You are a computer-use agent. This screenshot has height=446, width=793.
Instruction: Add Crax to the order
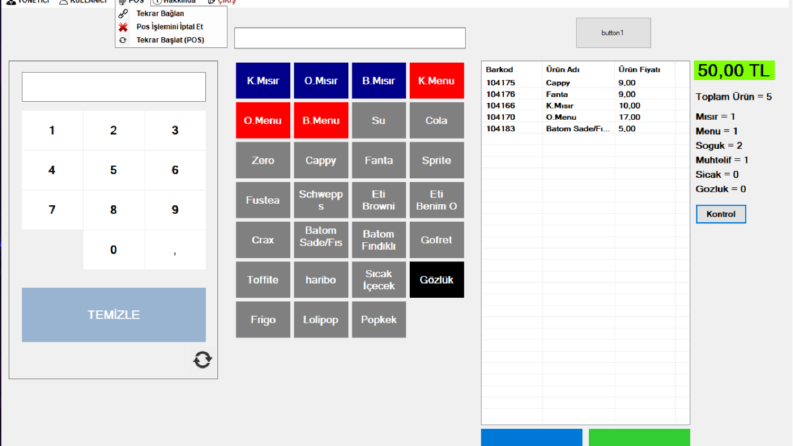pos(263,240)
